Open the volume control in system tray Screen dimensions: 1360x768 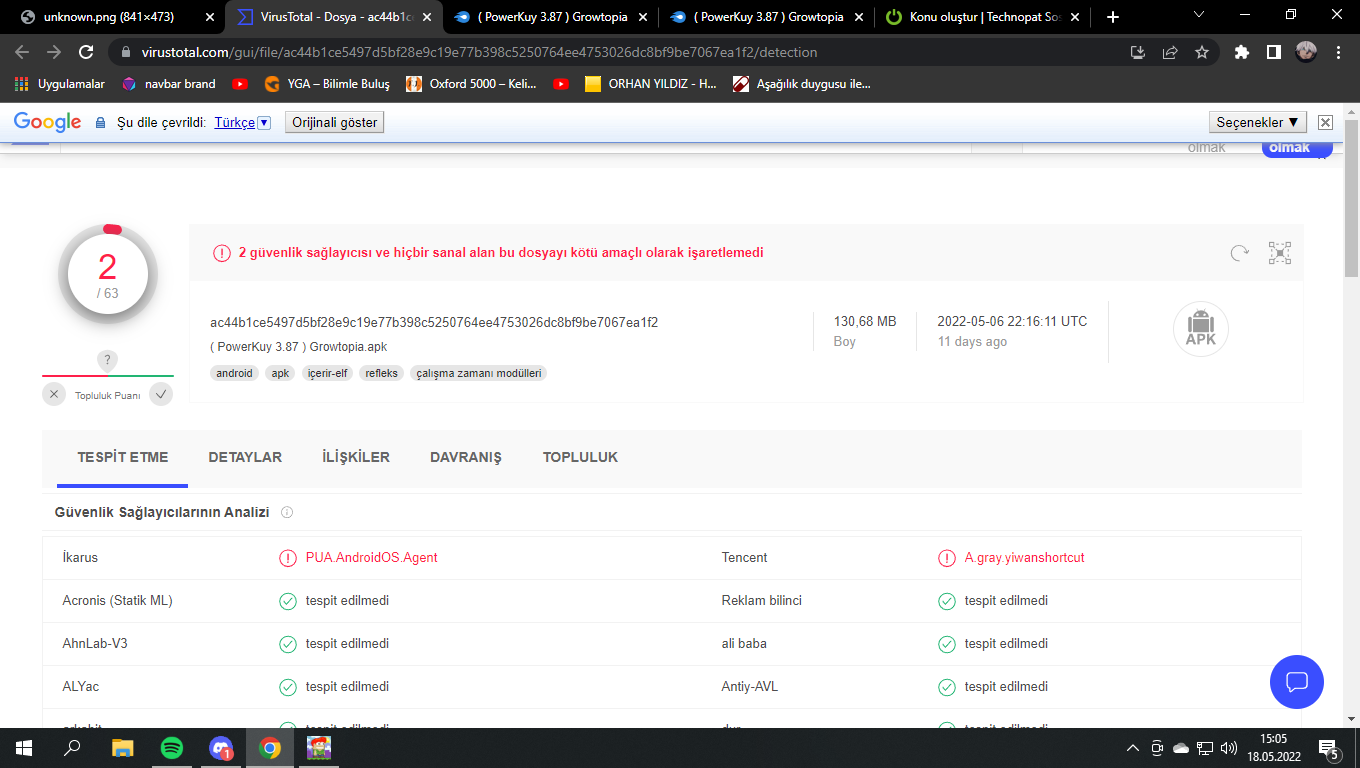click(1229, 748)
